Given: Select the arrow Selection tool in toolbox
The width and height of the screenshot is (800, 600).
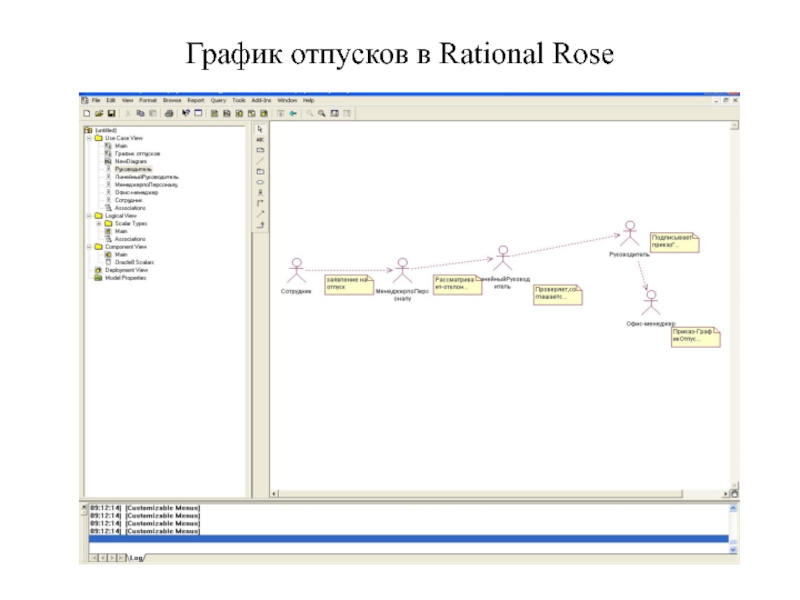Looking at the screenshot, I should tap(261, 129).
